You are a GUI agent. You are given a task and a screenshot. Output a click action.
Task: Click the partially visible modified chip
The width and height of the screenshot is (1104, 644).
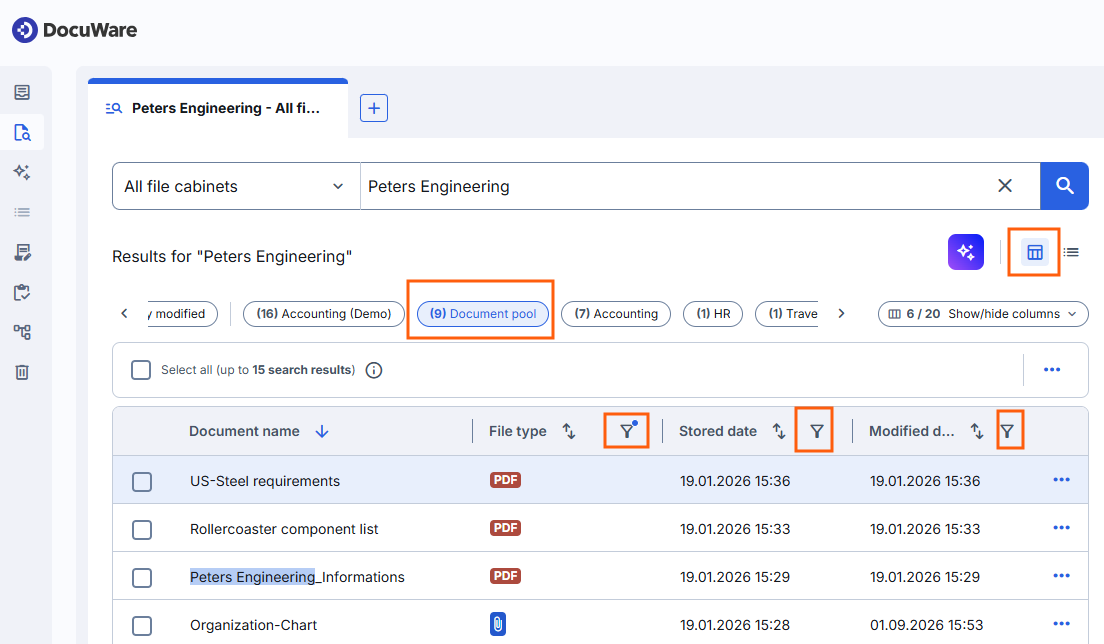click(x=182, y=314)
